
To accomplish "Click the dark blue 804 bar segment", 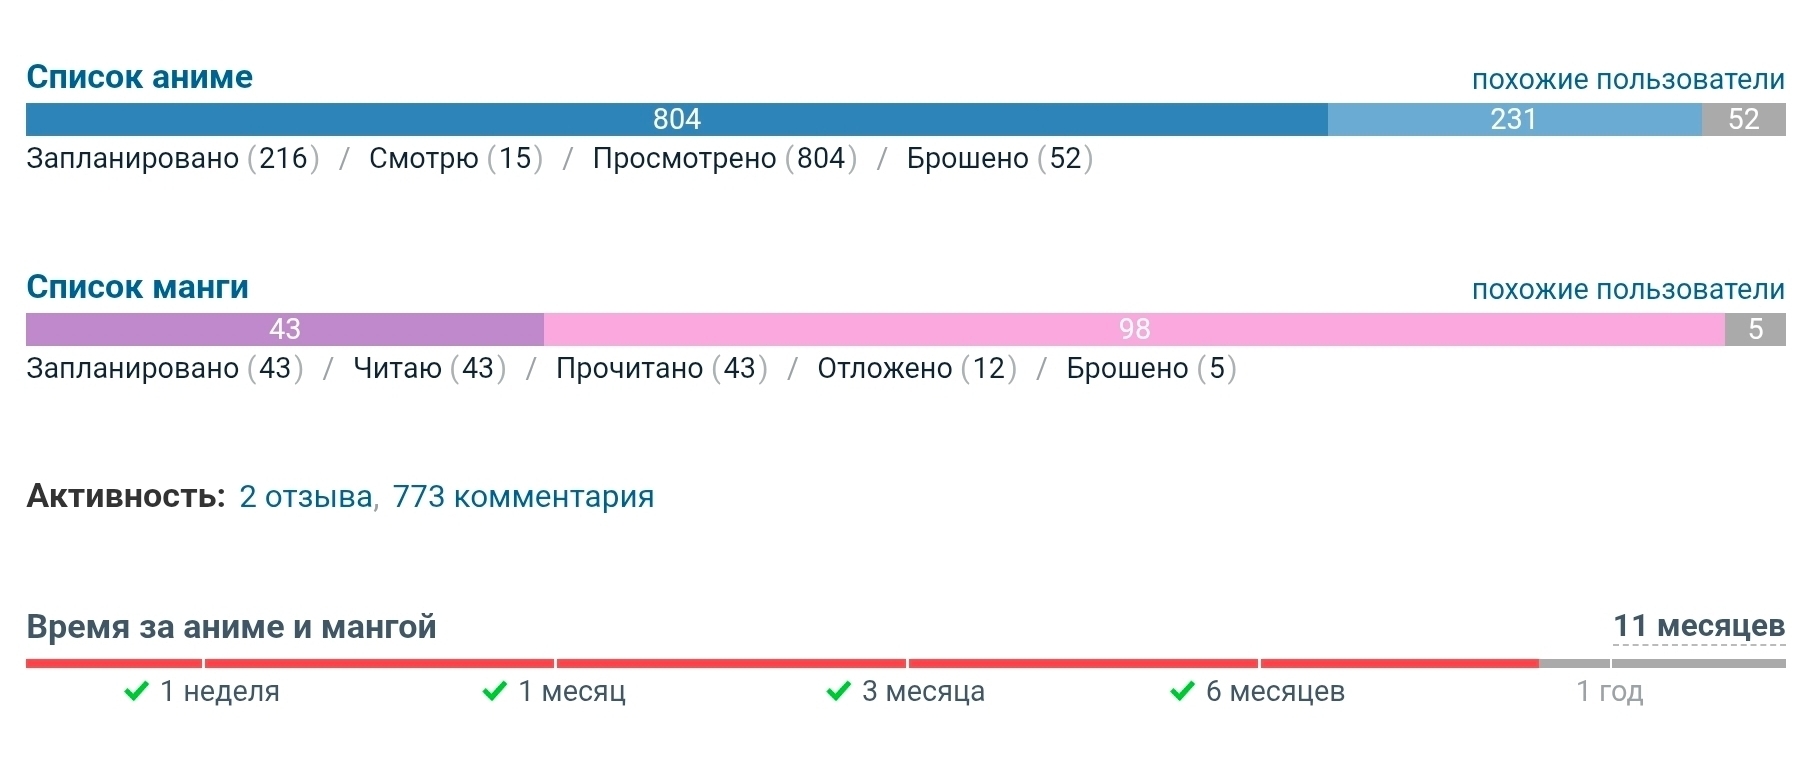I will pyautogui.click(x=676, y=119).
